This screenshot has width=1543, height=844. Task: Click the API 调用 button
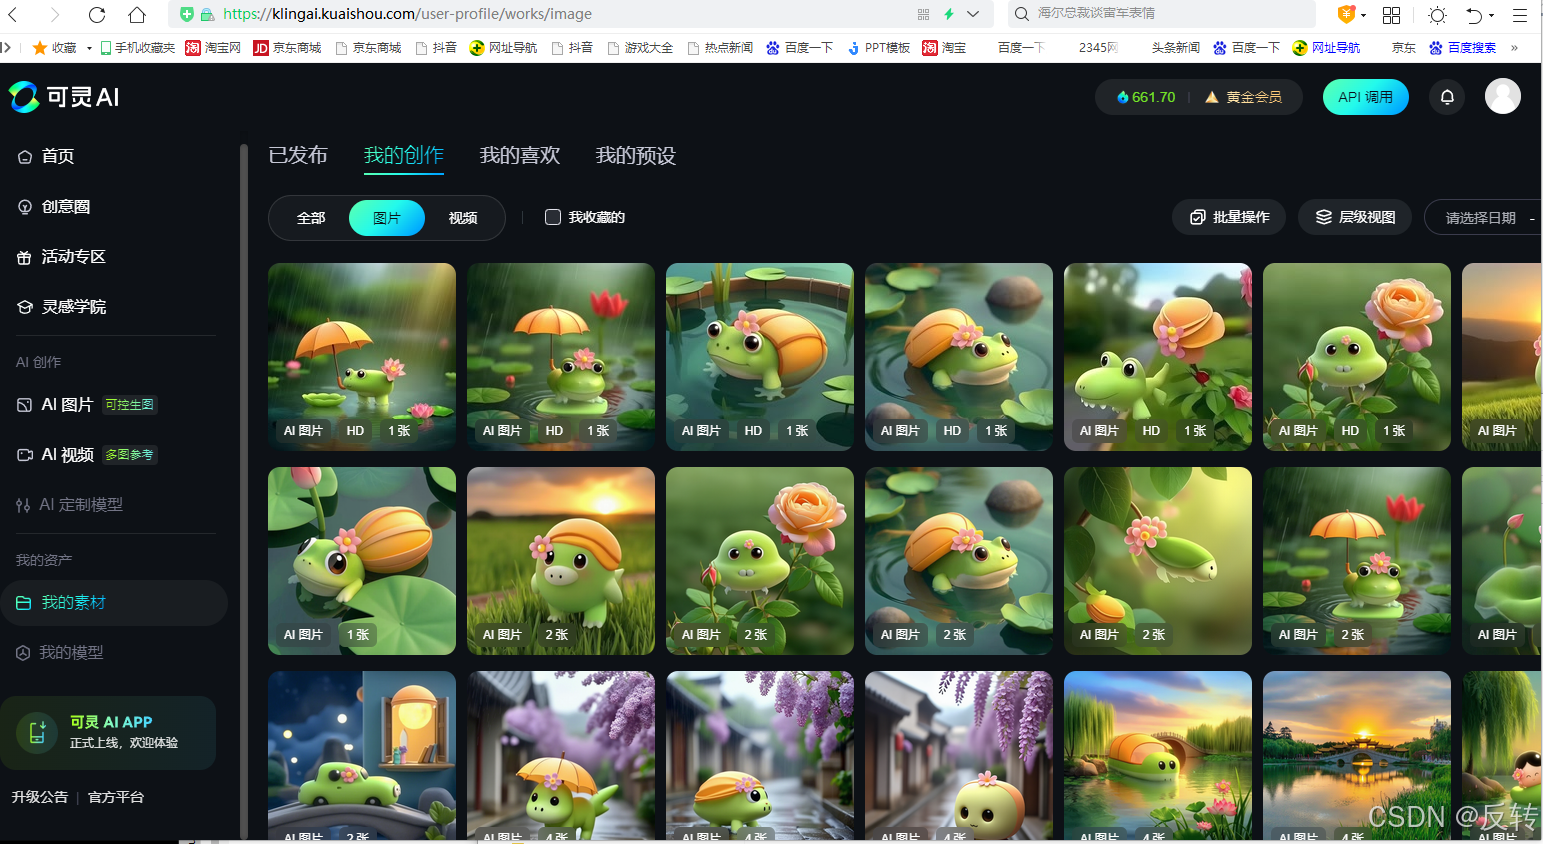[x=1366, y=97]
